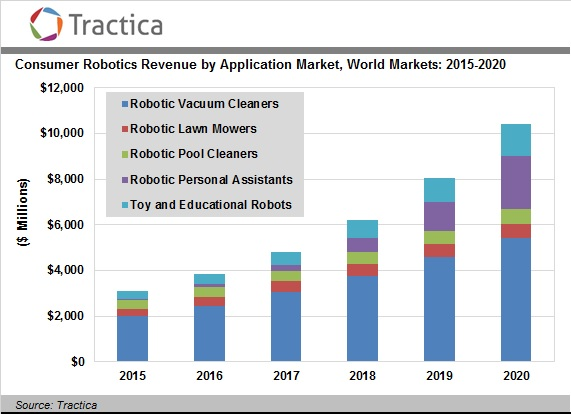Viewport: 571px width, 414px height.
Task: Click the Tractica brand name text
Action: (116, 25)
